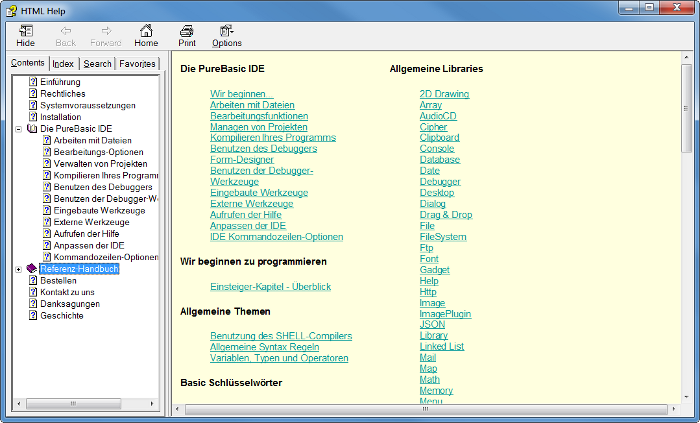700x423 pixels.
Task: Click the Installation topic page icon
Action: pyautogui.click(x=33, y=117)
